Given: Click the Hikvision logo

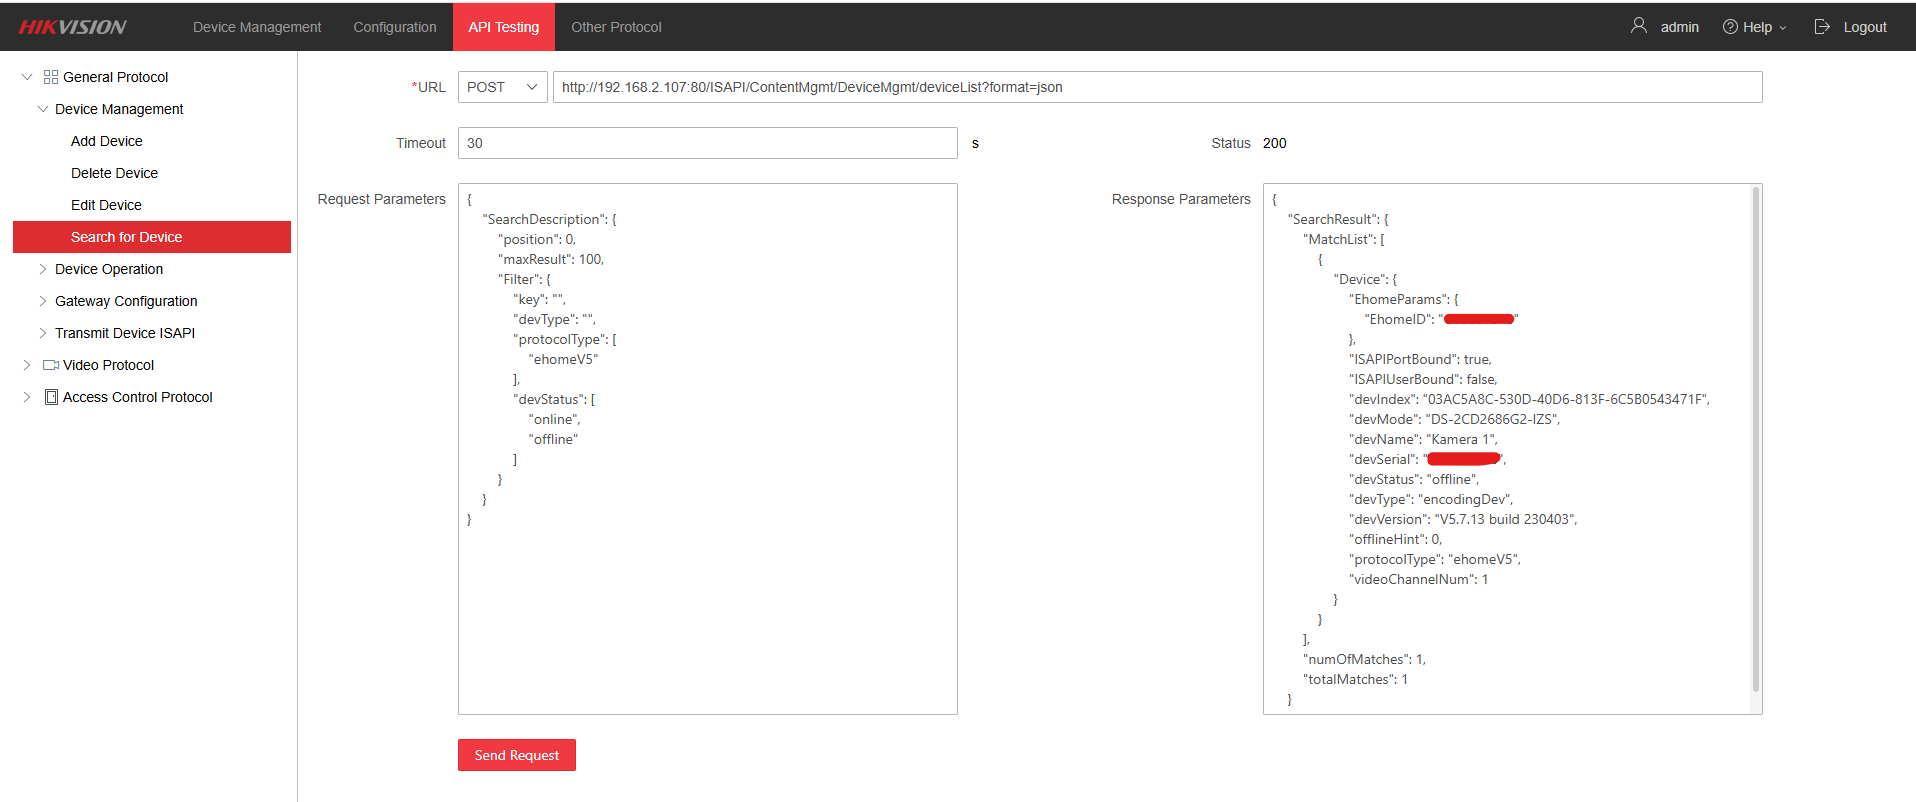Looking at the screenshot, I should pos(72,27).
